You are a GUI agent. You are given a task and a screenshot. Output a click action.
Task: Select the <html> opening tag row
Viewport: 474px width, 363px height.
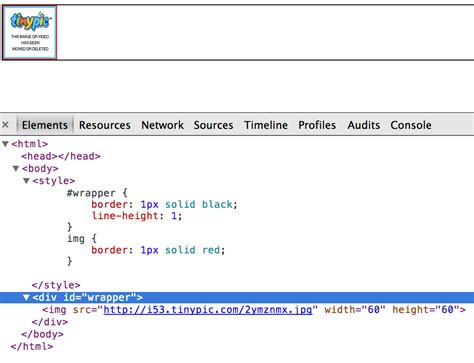click(30, 144)
